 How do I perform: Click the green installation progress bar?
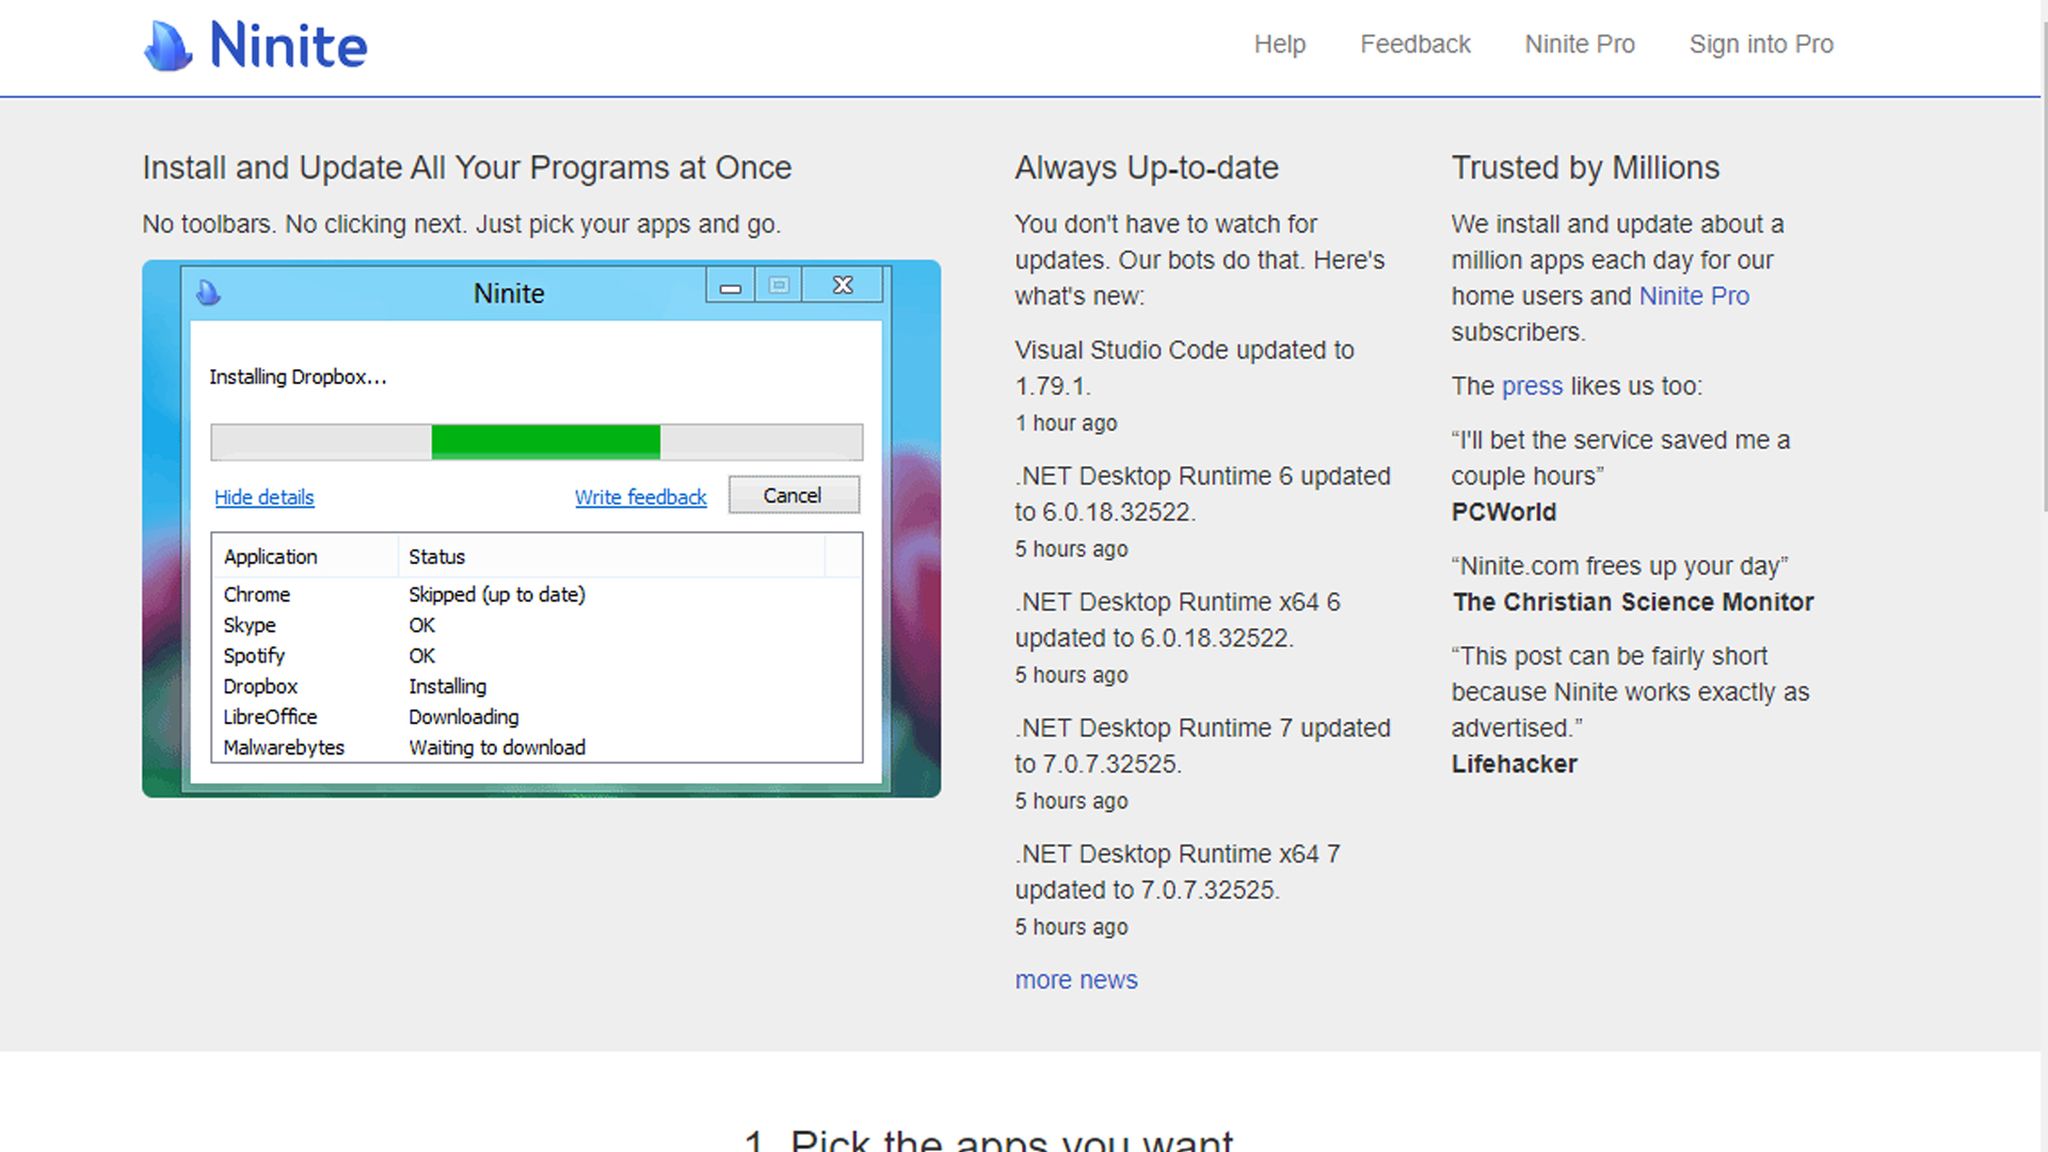(545, 441)
